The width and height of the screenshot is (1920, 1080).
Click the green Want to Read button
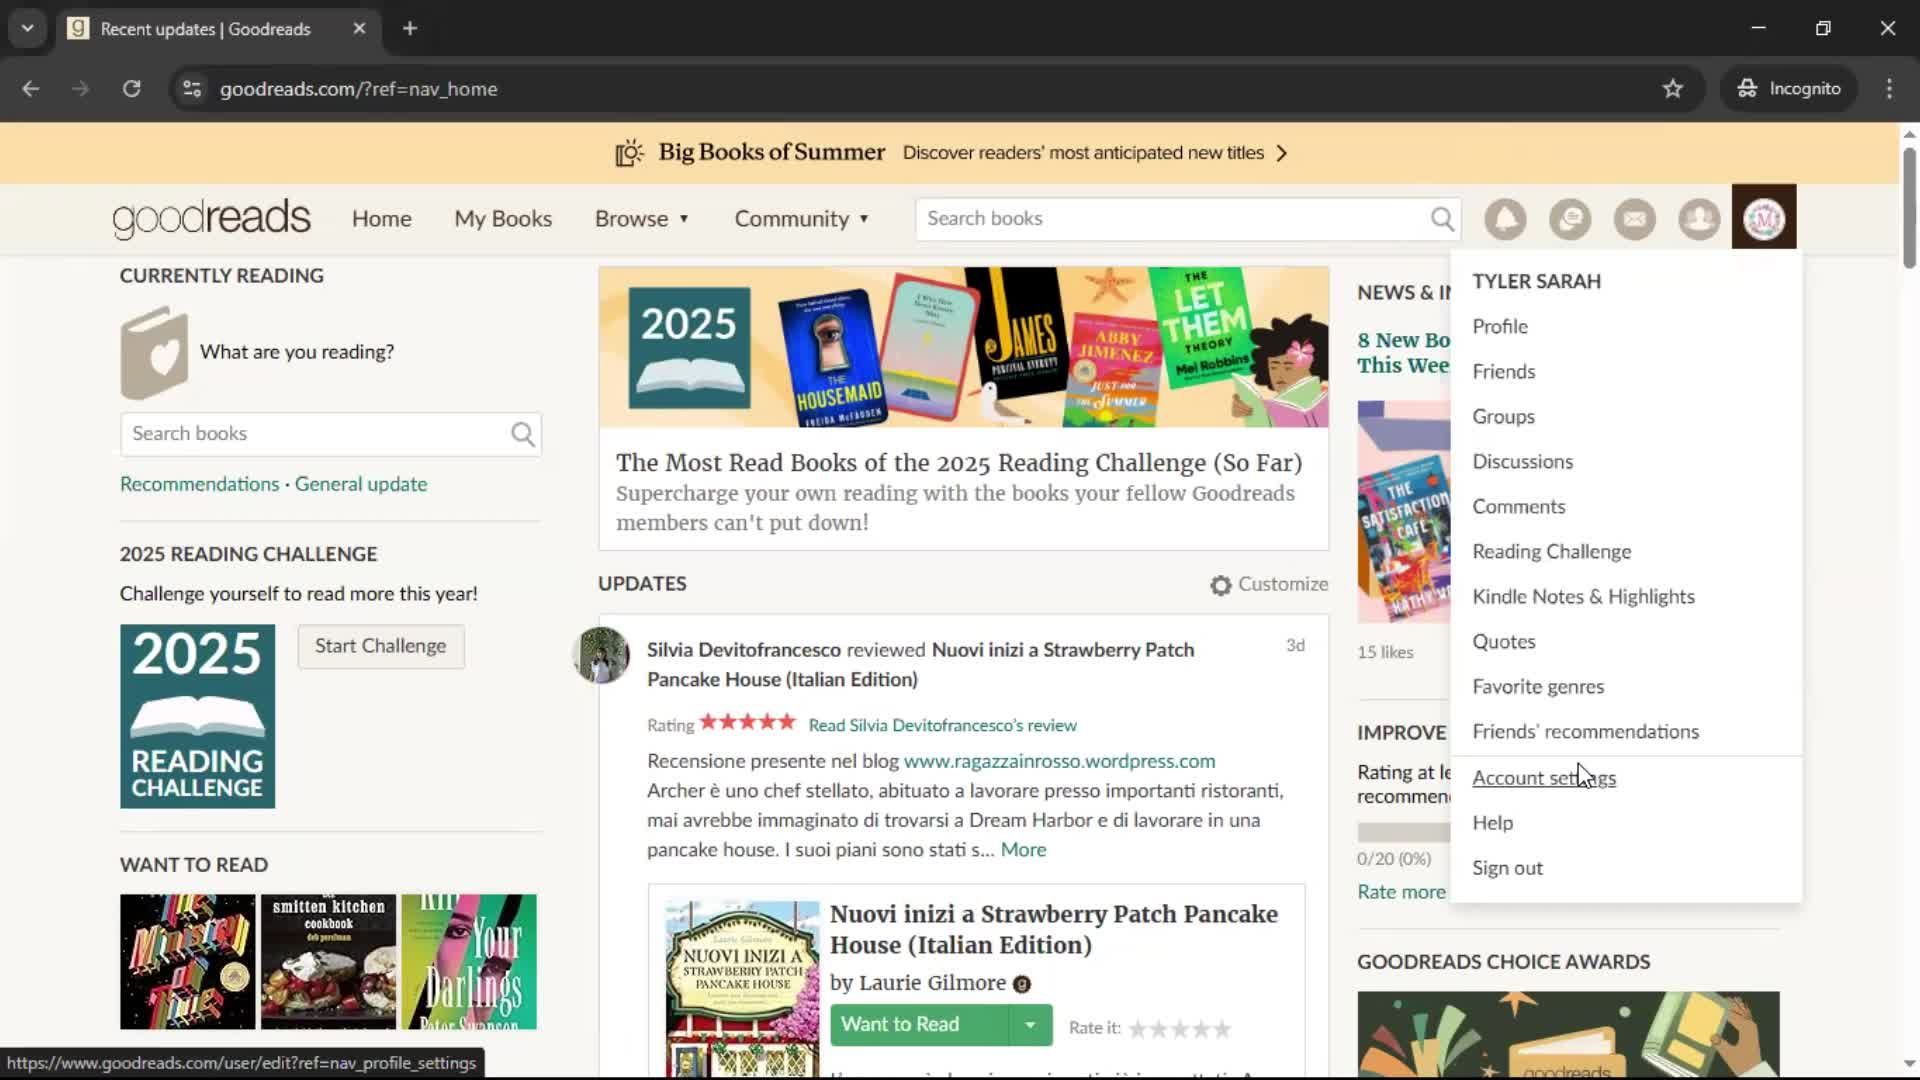[x=919, y=1025]
